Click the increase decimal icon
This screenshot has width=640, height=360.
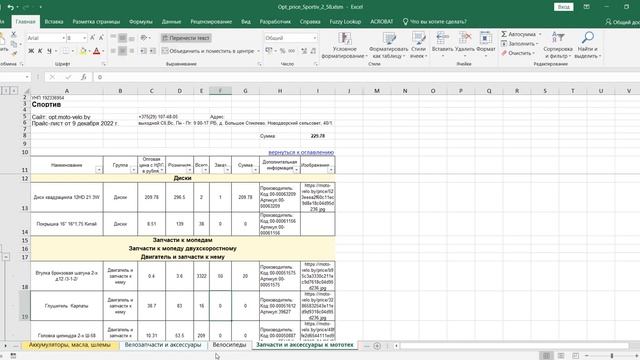click(304, 51)
